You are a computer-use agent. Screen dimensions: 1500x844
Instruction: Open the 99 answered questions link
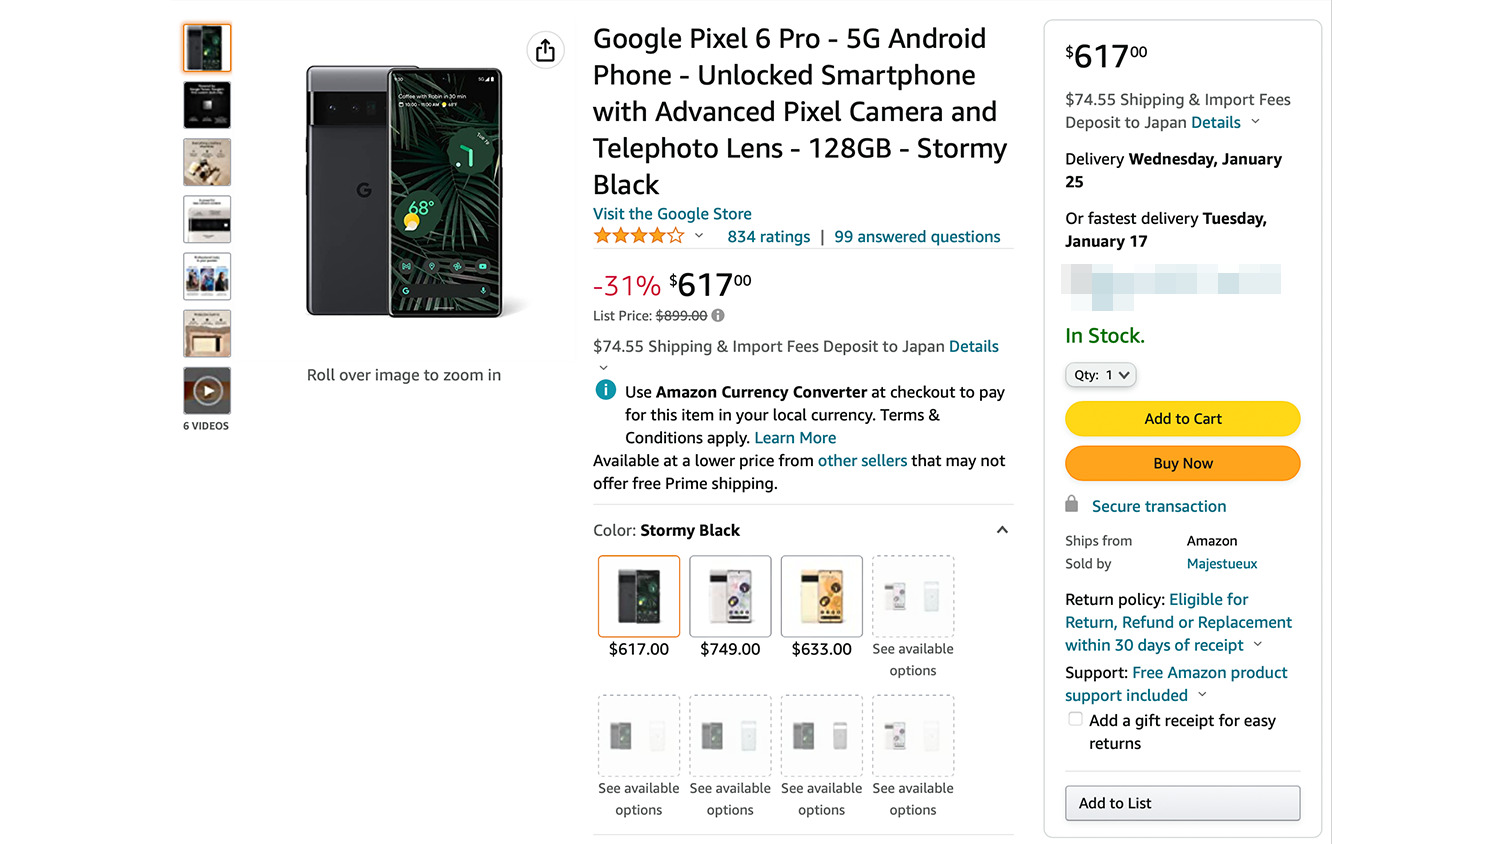pyautogui.click(x=917, y=237)
